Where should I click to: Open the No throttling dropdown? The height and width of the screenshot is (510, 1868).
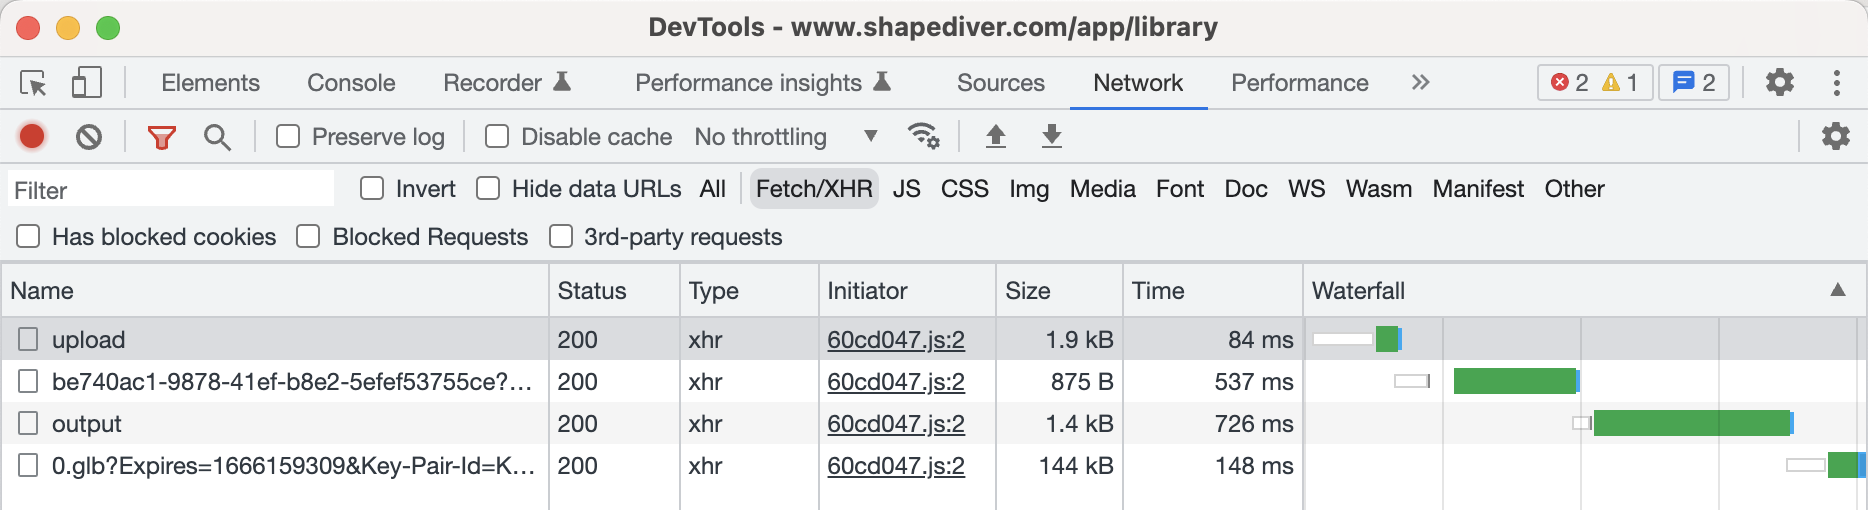pos(786,136)
